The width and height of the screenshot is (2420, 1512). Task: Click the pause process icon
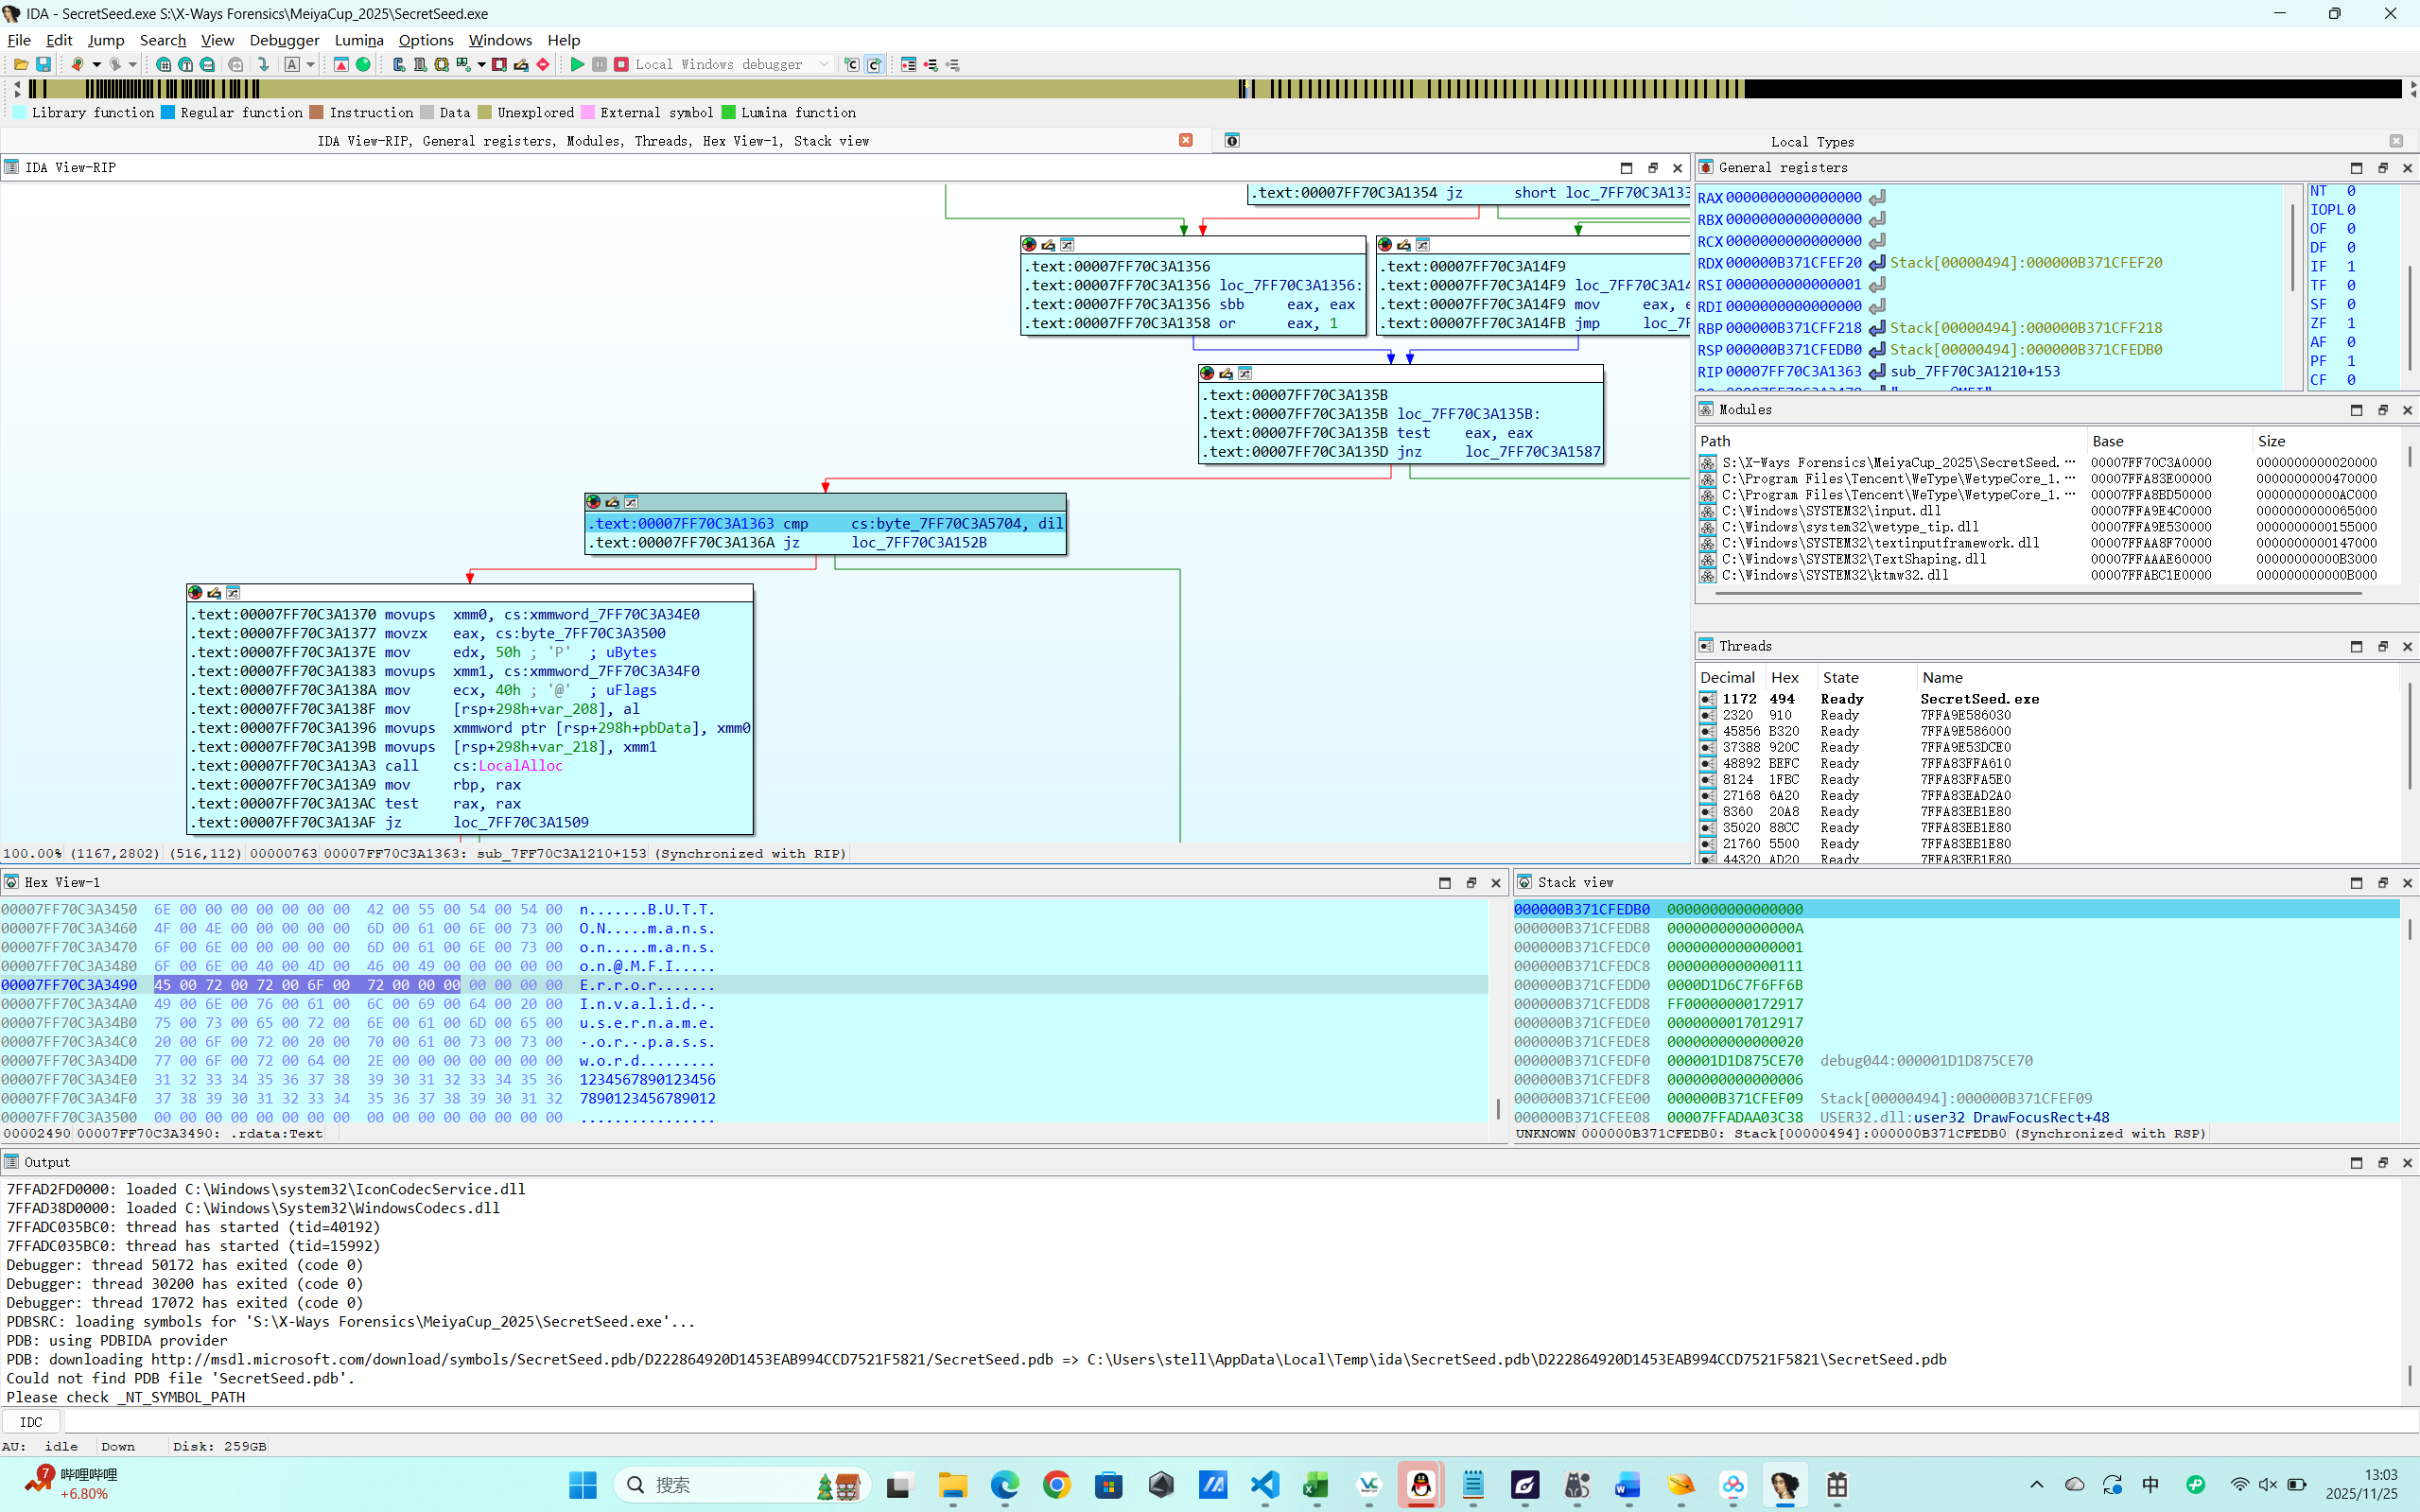click(599, 64)
